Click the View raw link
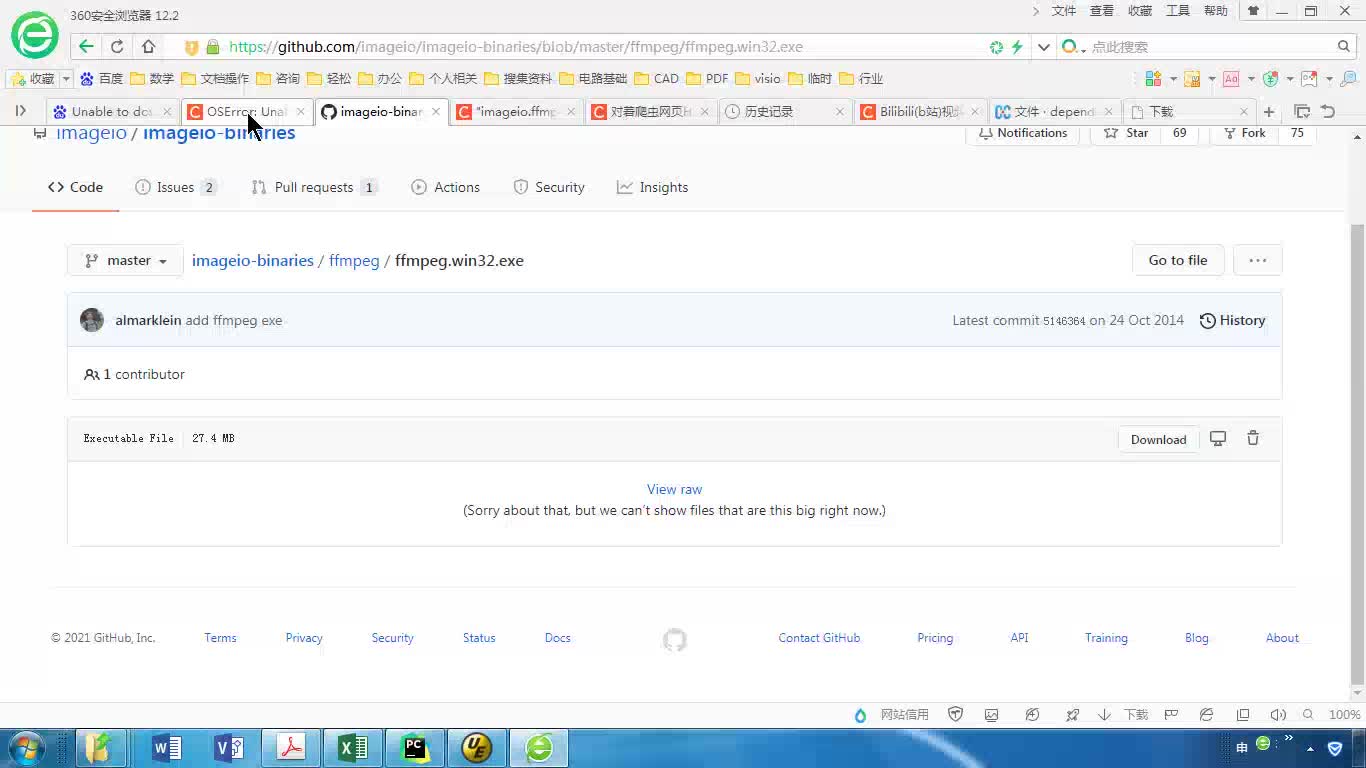1366x768 pixels. pos(674,489)
